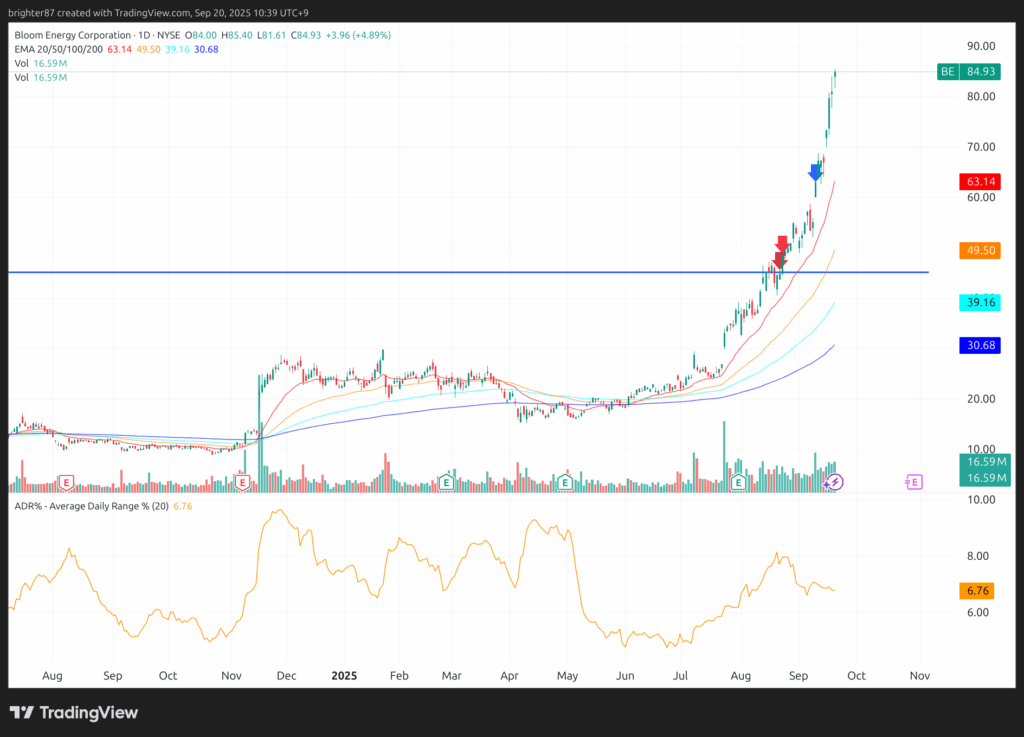
Task: Click the 20.00 price axis tick
Action: click(981, 399)
